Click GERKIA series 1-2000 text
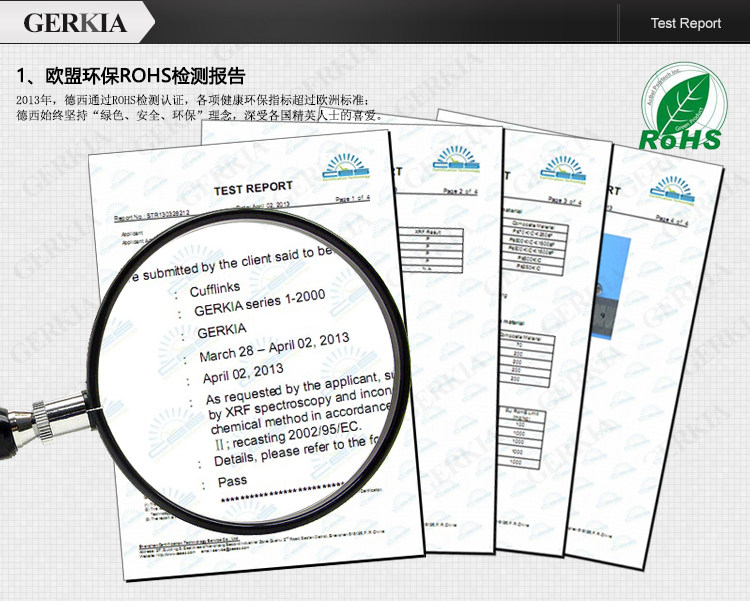 [x=260, y=303]
